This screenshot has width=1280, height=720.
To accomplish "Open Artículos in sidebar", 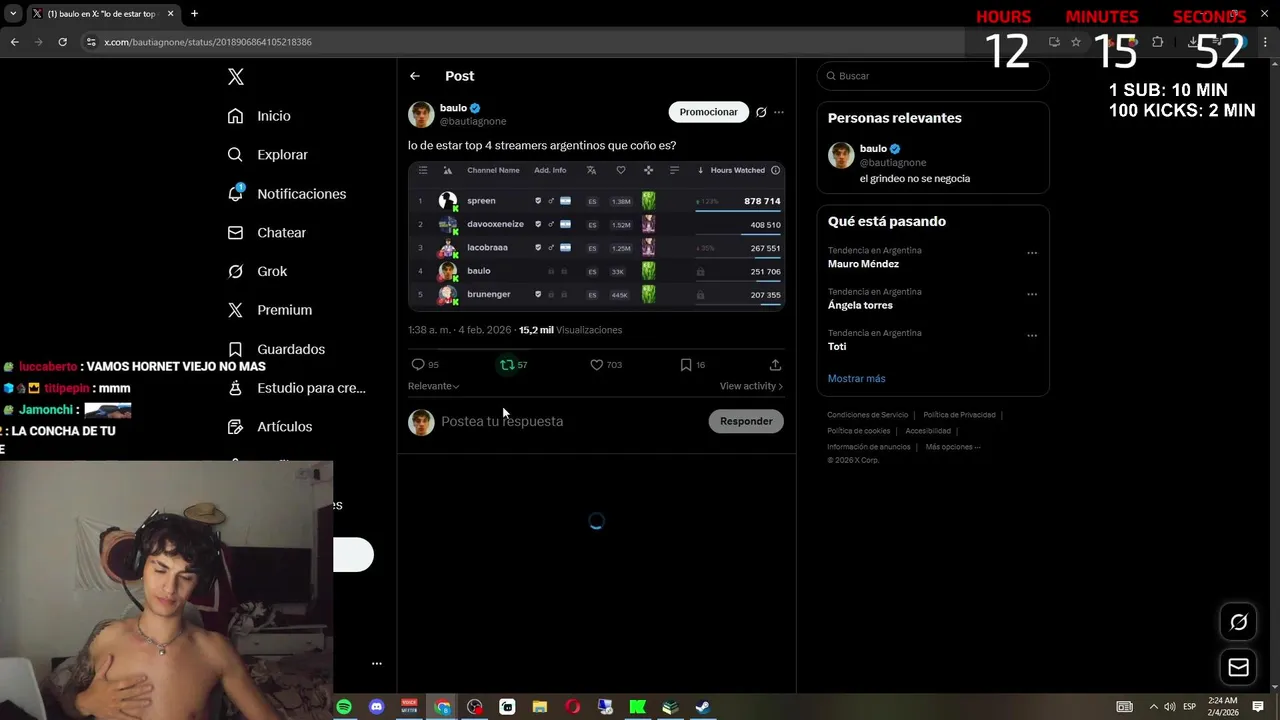I will (x=269, y=427).
